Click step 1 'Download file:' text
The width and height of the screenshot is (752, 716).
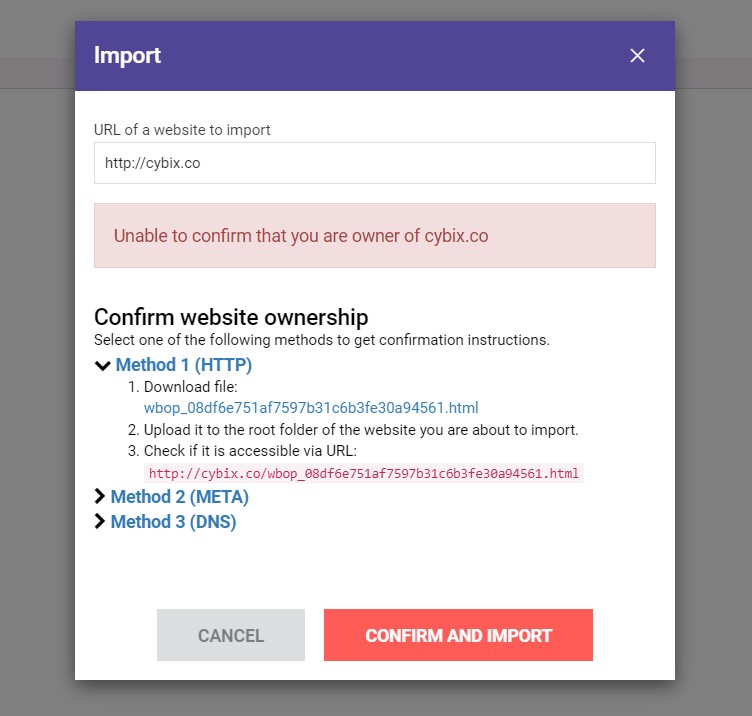coord(183,387)
